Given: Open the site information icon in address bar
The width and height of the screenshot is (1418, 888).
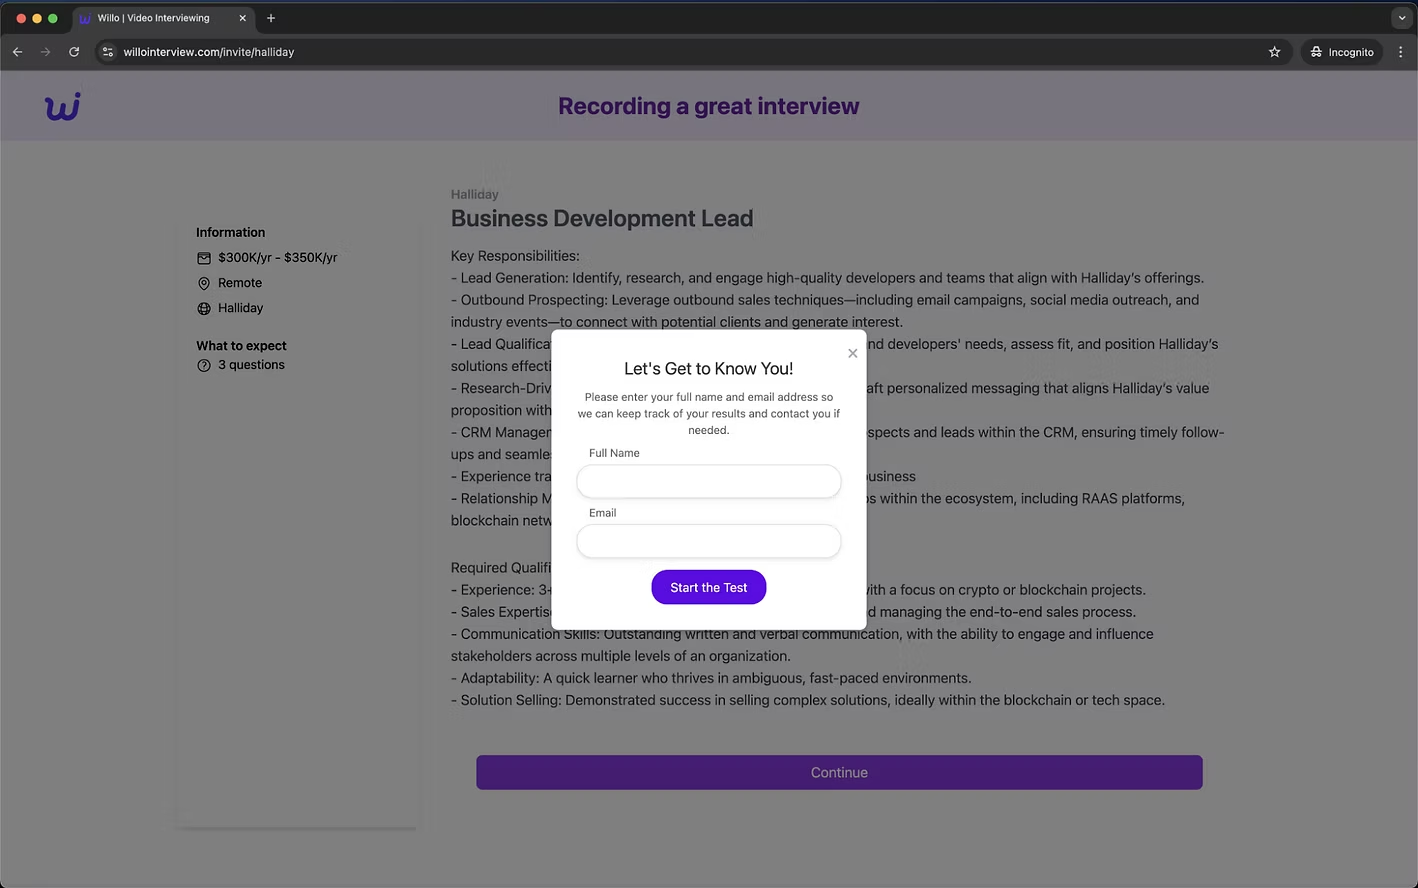Looking at the screenshot, I should coord(107,52).
